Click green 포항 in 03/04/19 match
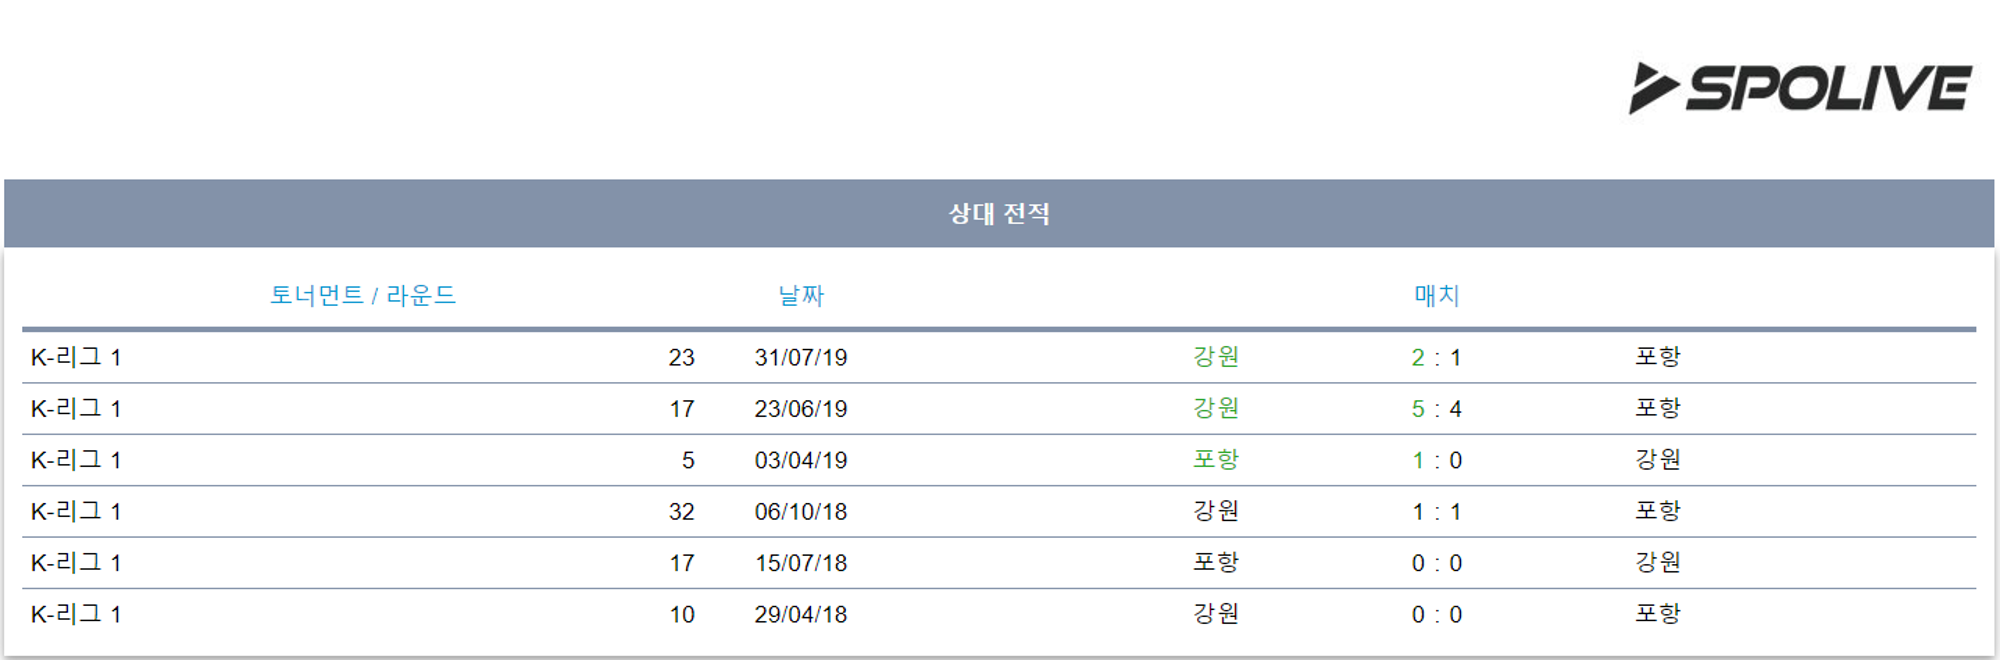This screenshot has width=2000, height=660. point(1216,460)
